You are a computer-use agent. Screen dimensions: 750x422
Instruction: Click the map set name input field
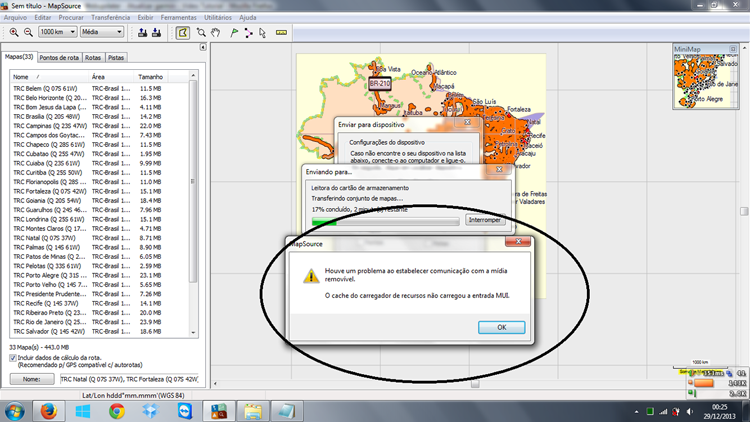click(x=129, y=379)
